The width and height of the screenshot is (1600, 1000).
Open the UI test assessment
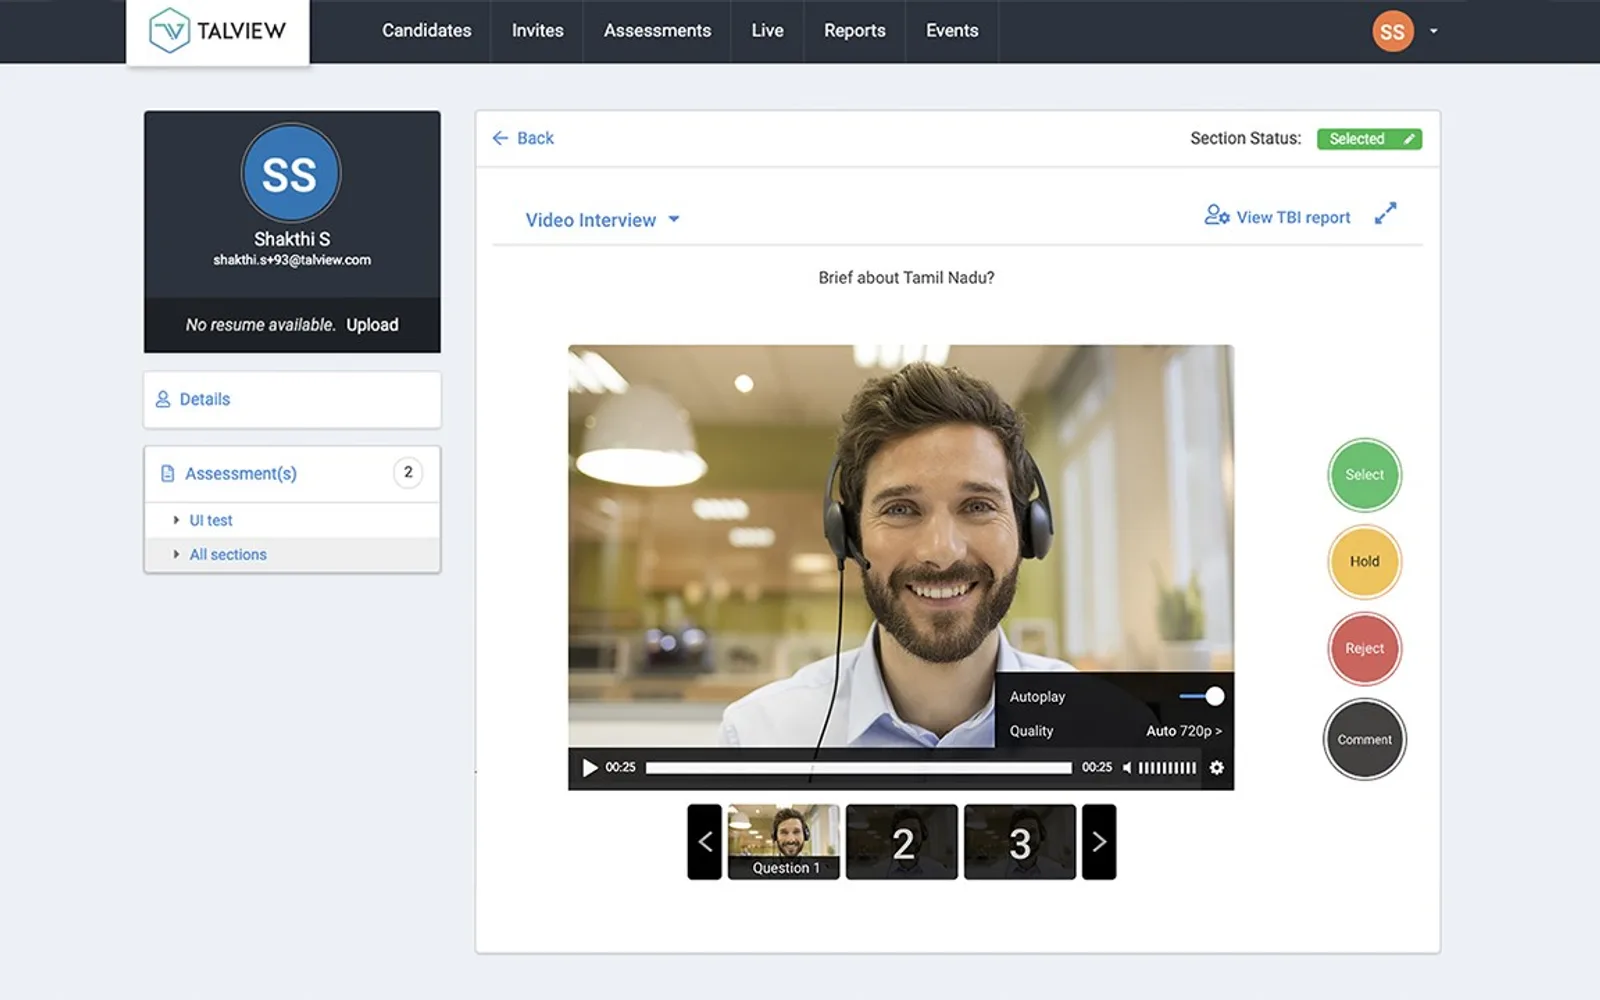coord(211,520)
